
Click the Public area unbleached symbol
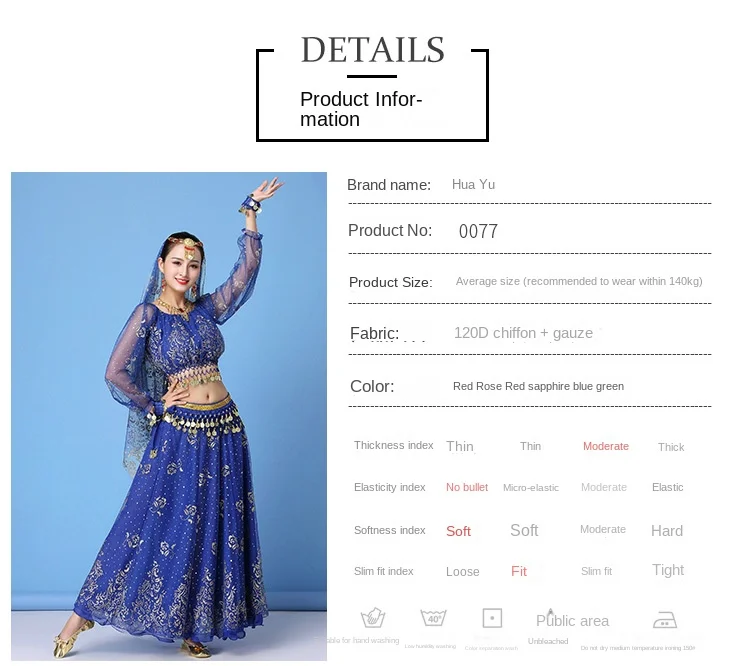(x=572, y=620)
